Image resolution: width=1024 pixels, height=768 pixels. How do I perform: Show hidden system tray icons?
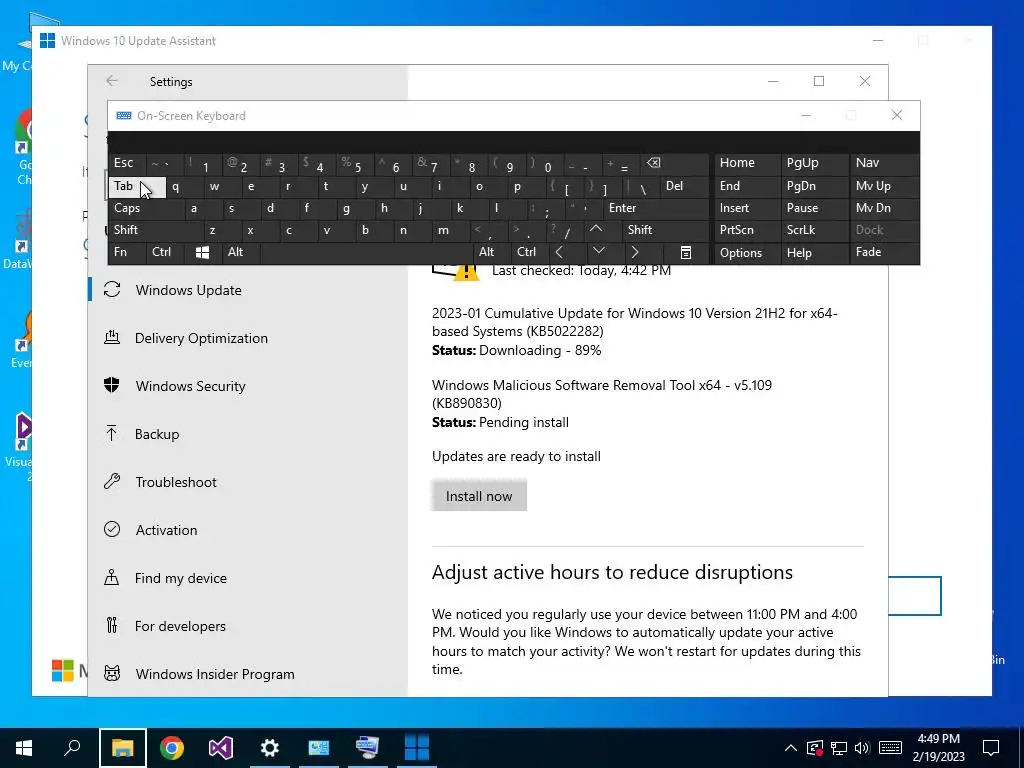[790, 748]
